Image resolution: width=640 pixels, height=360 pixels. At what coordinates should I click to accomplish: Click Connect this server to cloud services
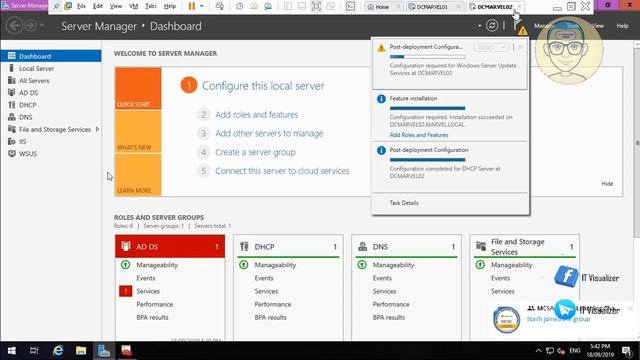[282, 171]
